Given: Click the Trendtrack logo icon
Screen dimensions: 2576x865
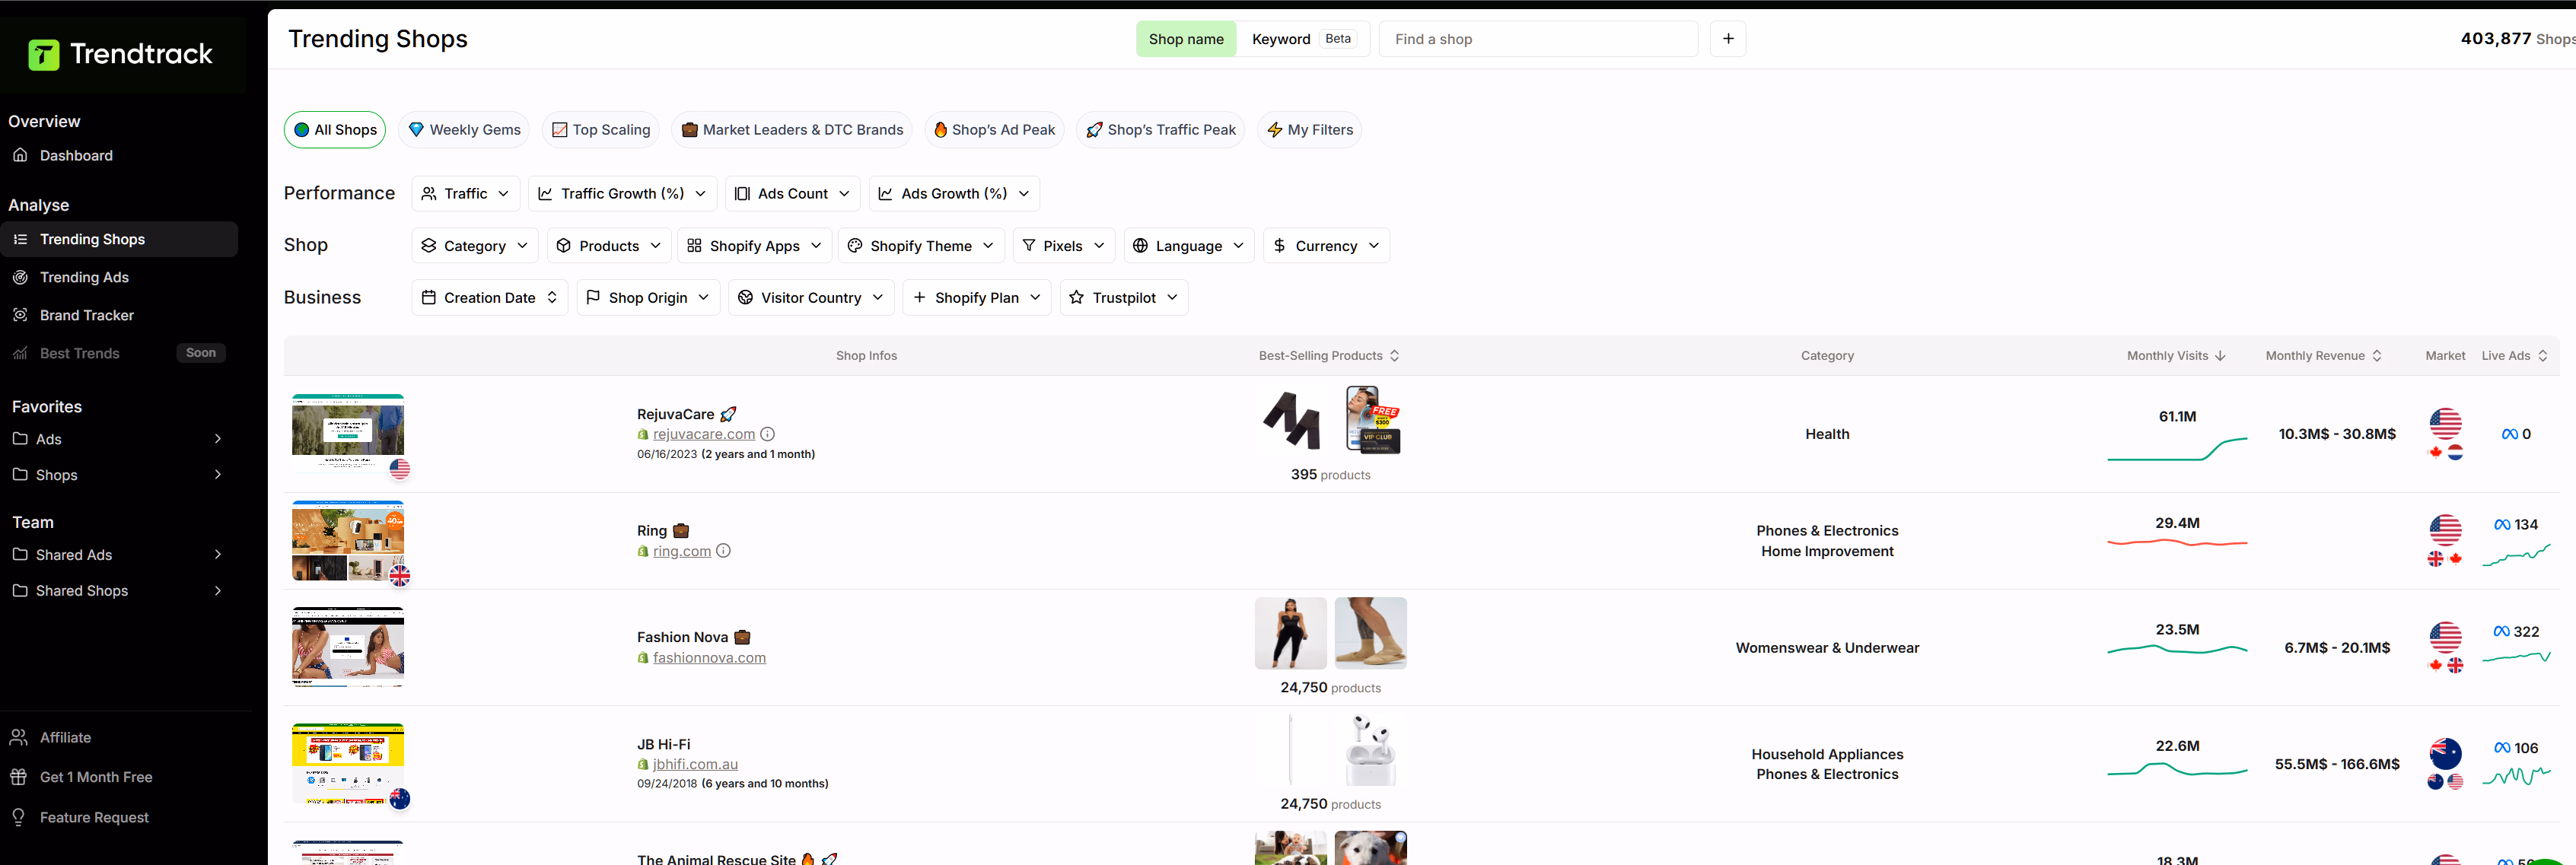Looking at the screenshot, I should [44, 54].
